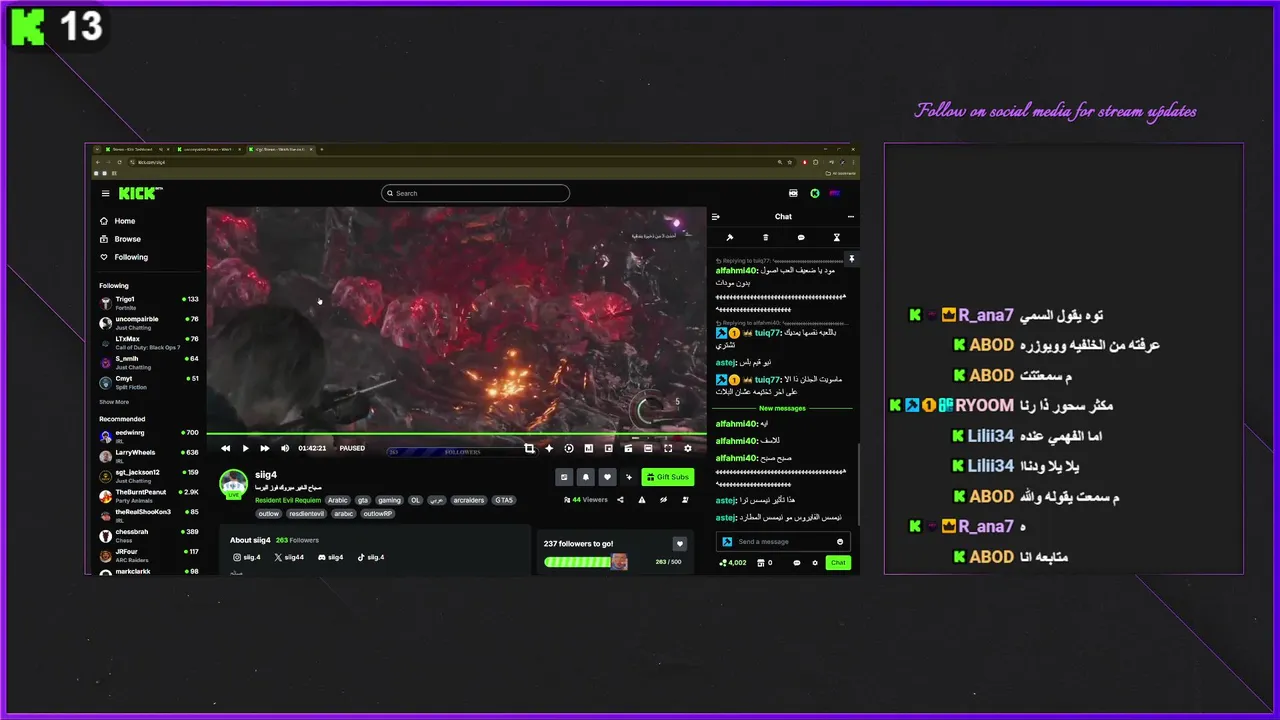Click the heart follow button beside bell

point(607,477)
